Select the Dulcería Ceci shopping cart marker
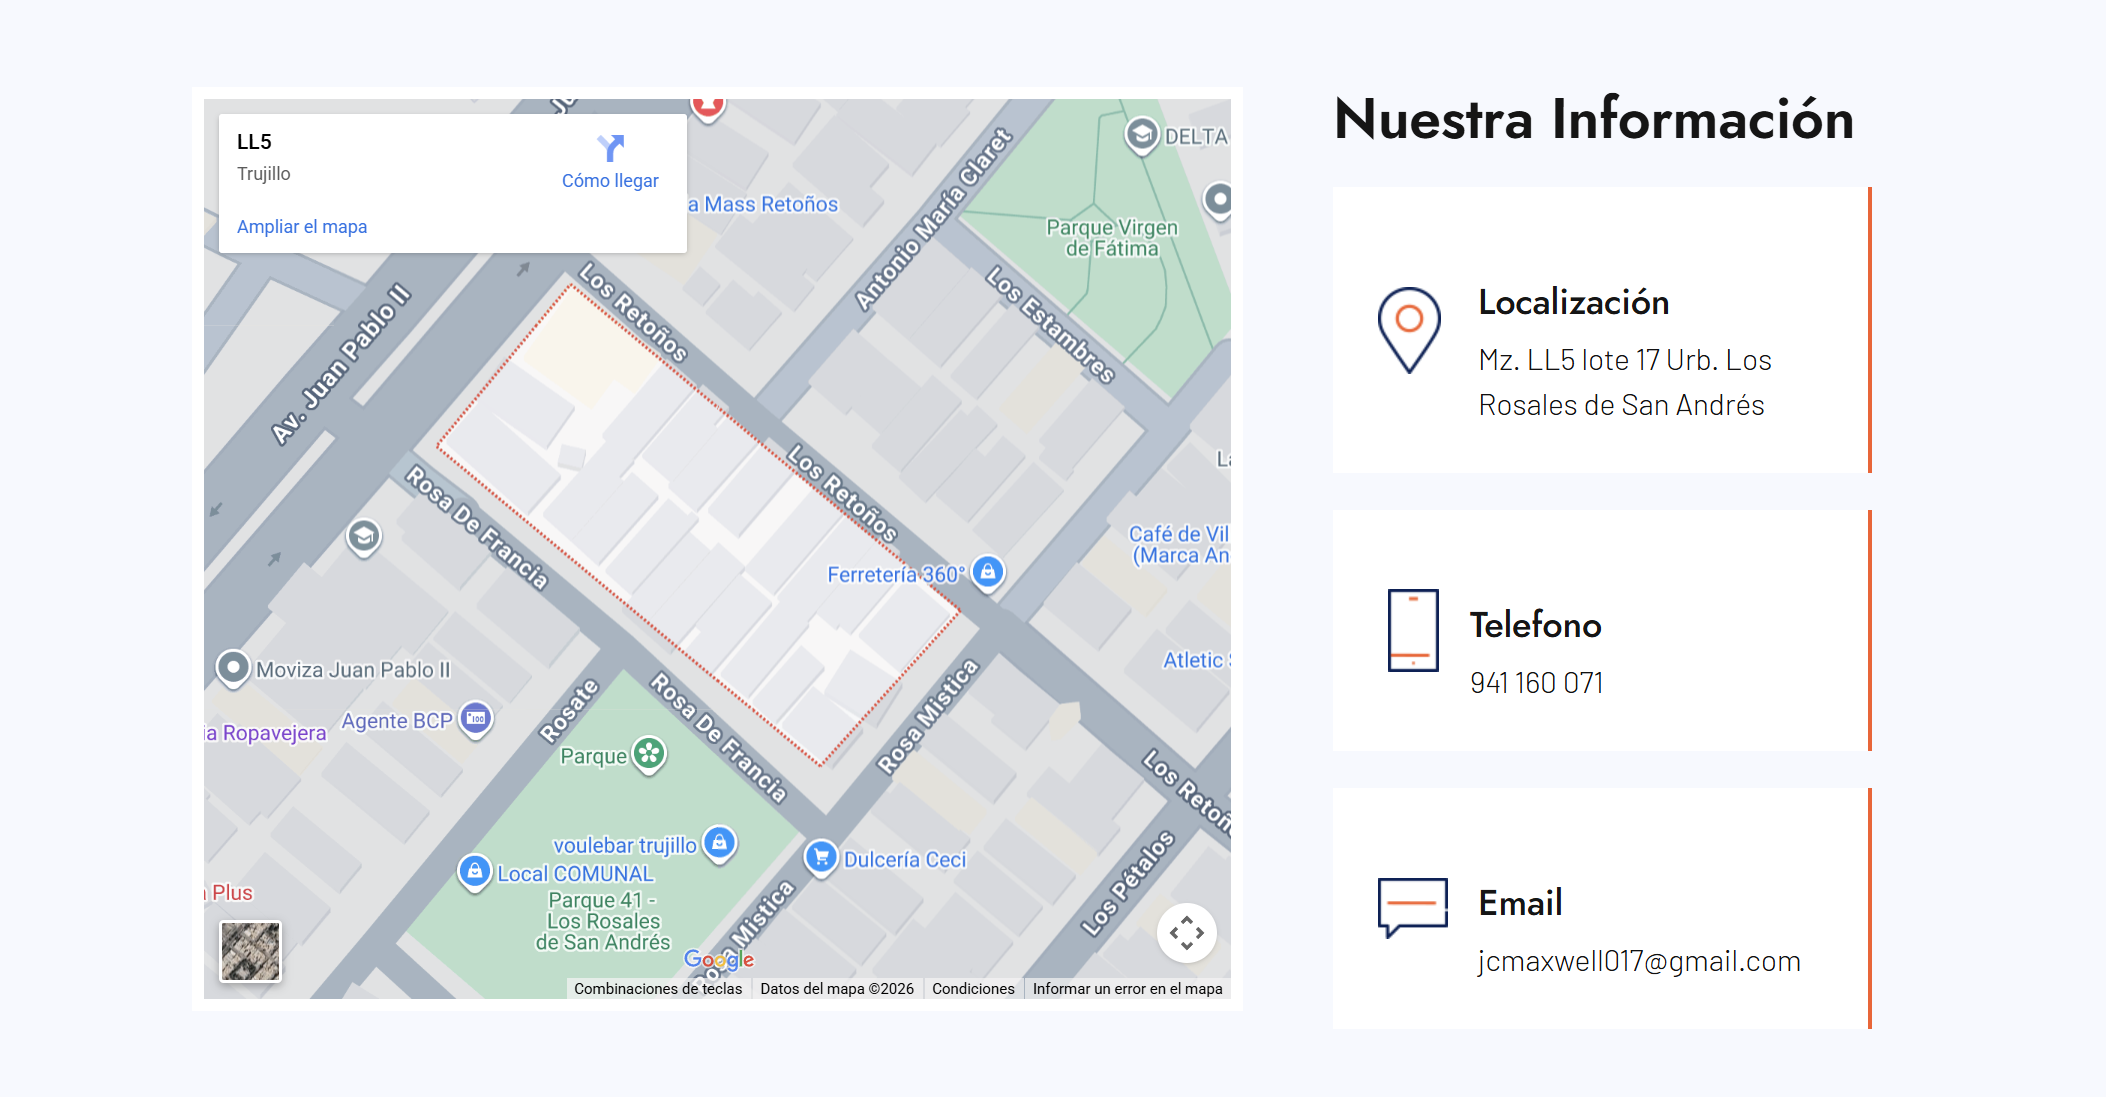This screenshot has width=2106, height=1097. [821, 857]
